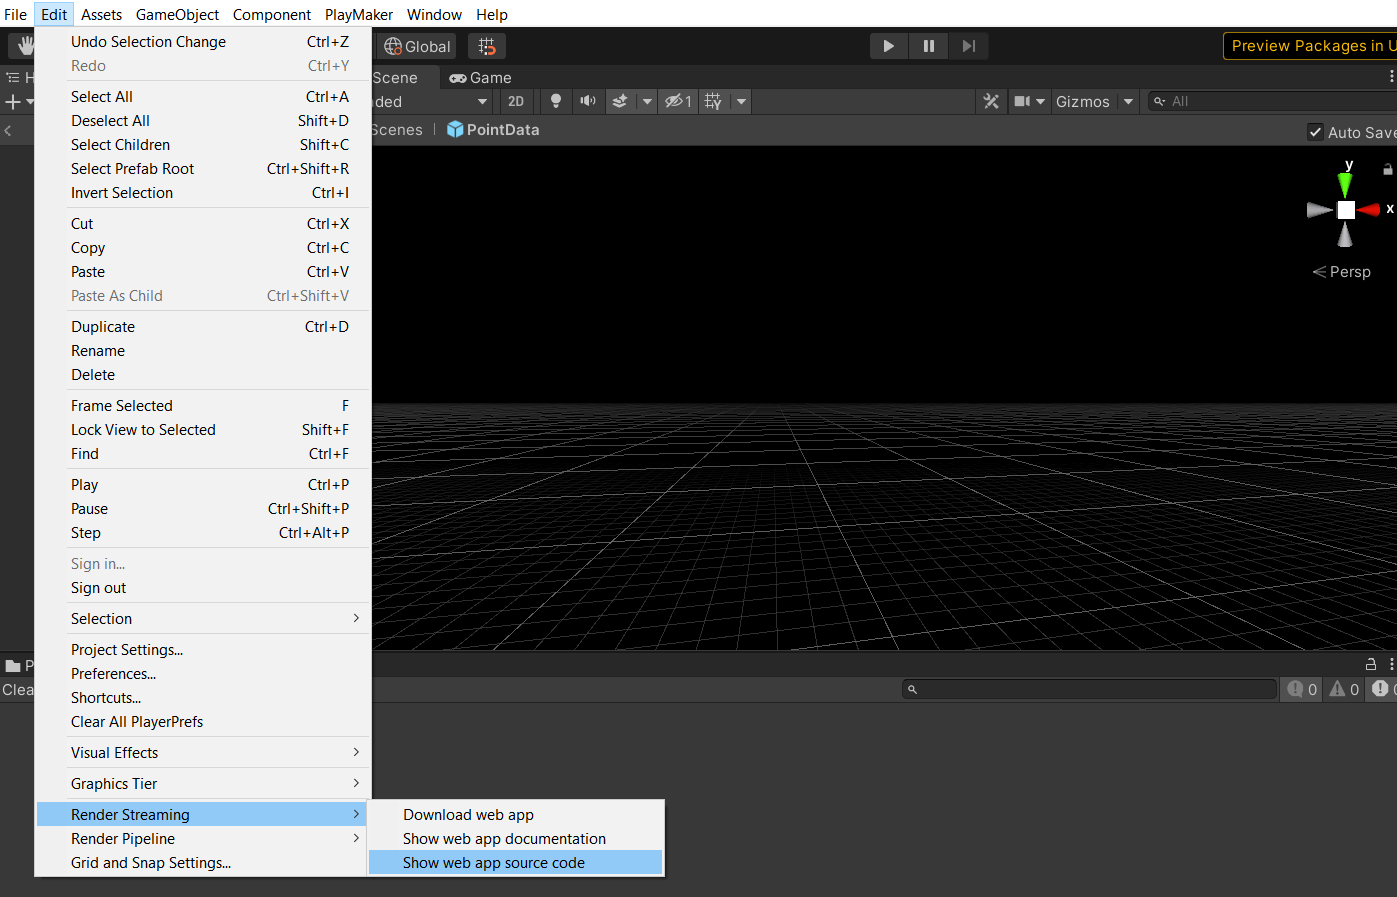Open the effects visibility icon
Viewport: 1397px width, 897px height.
(x=621, y=101)
